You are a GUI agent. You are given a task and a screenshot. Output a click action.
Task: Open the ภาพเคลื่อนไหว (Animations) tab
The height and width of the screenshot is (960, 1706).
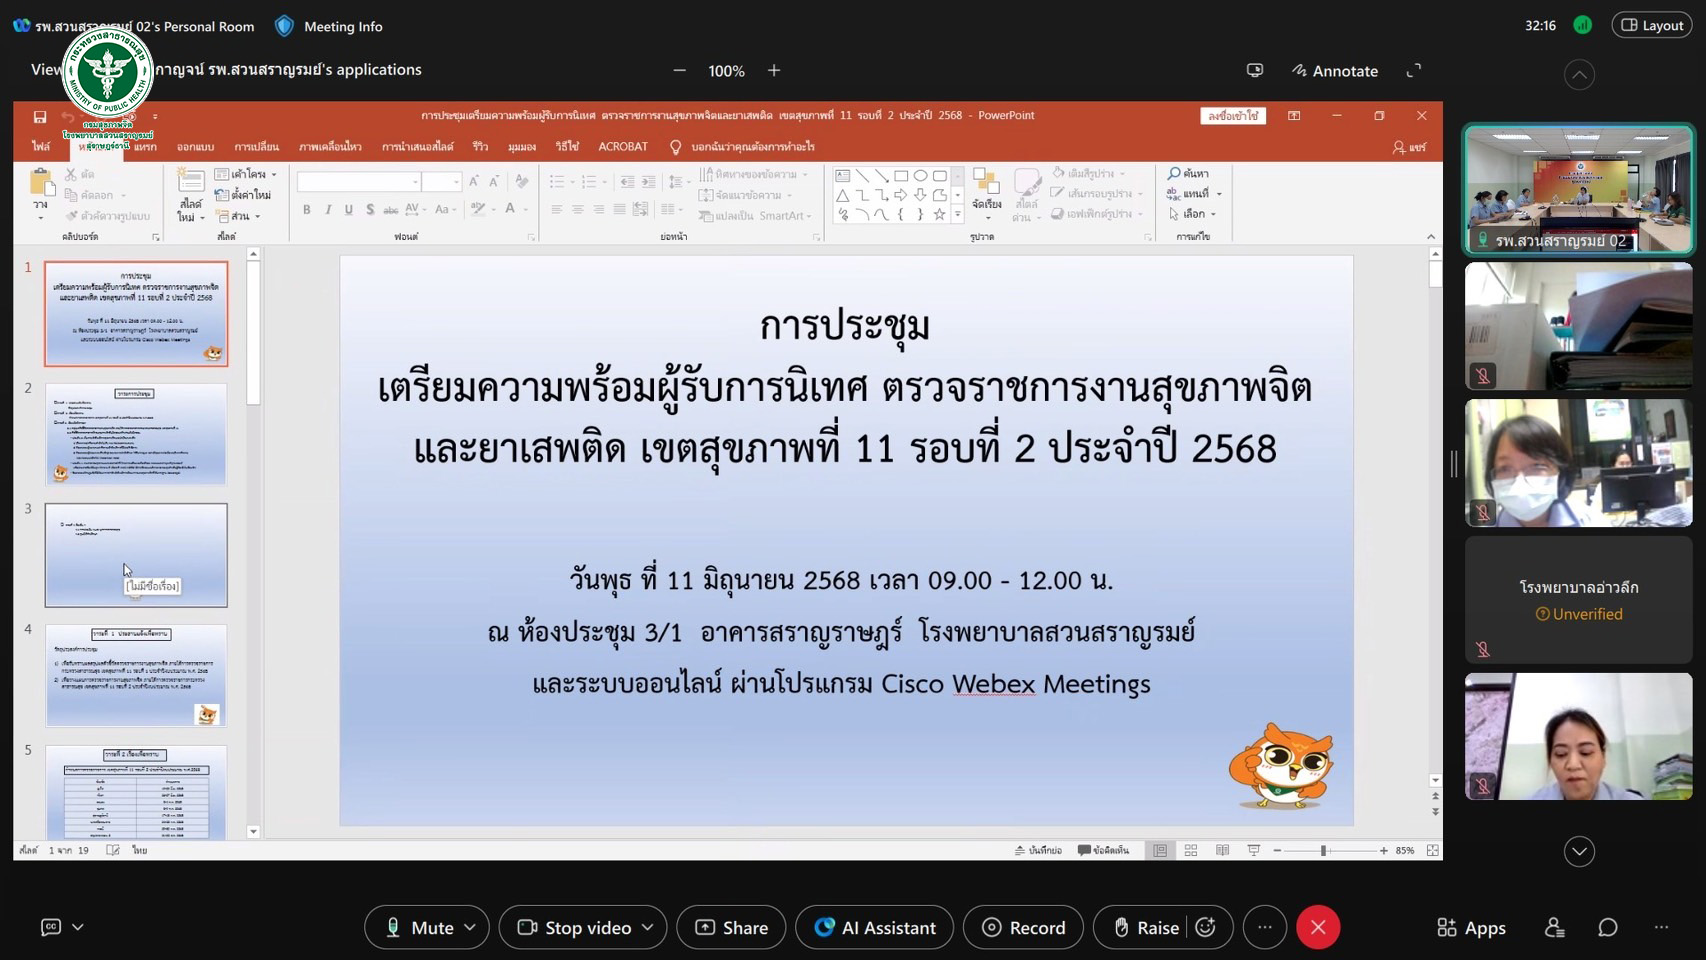(330, 147)
